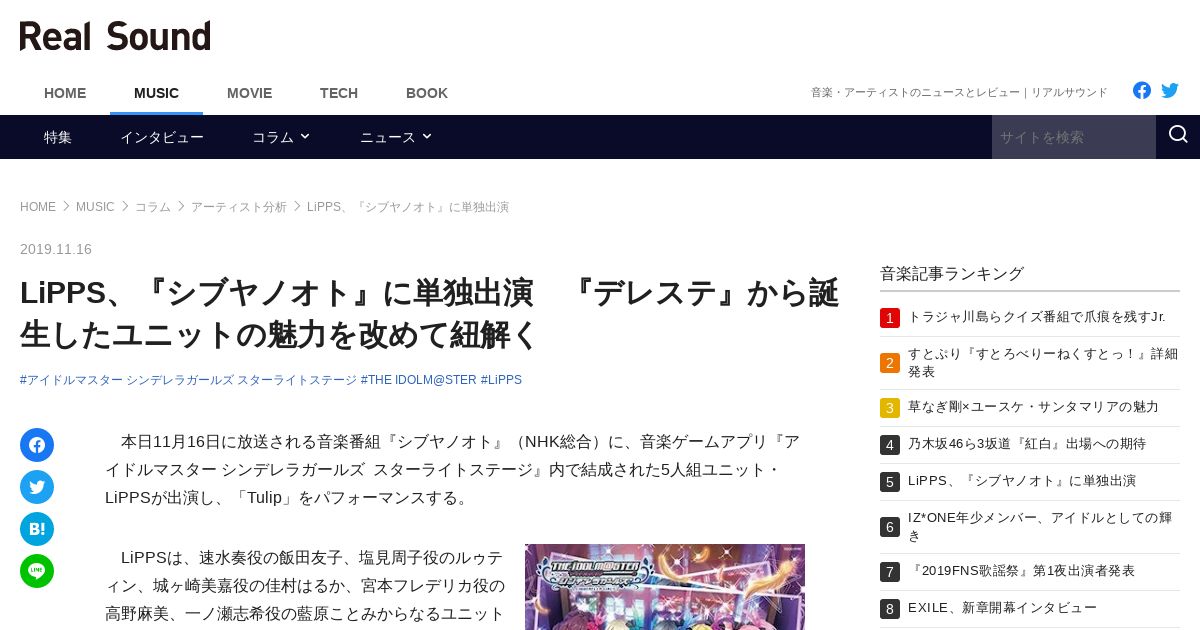Viewport: 1200px width, 630px height.
Task: Share article via blue Facebook circle button
Action: click(37, 445)
